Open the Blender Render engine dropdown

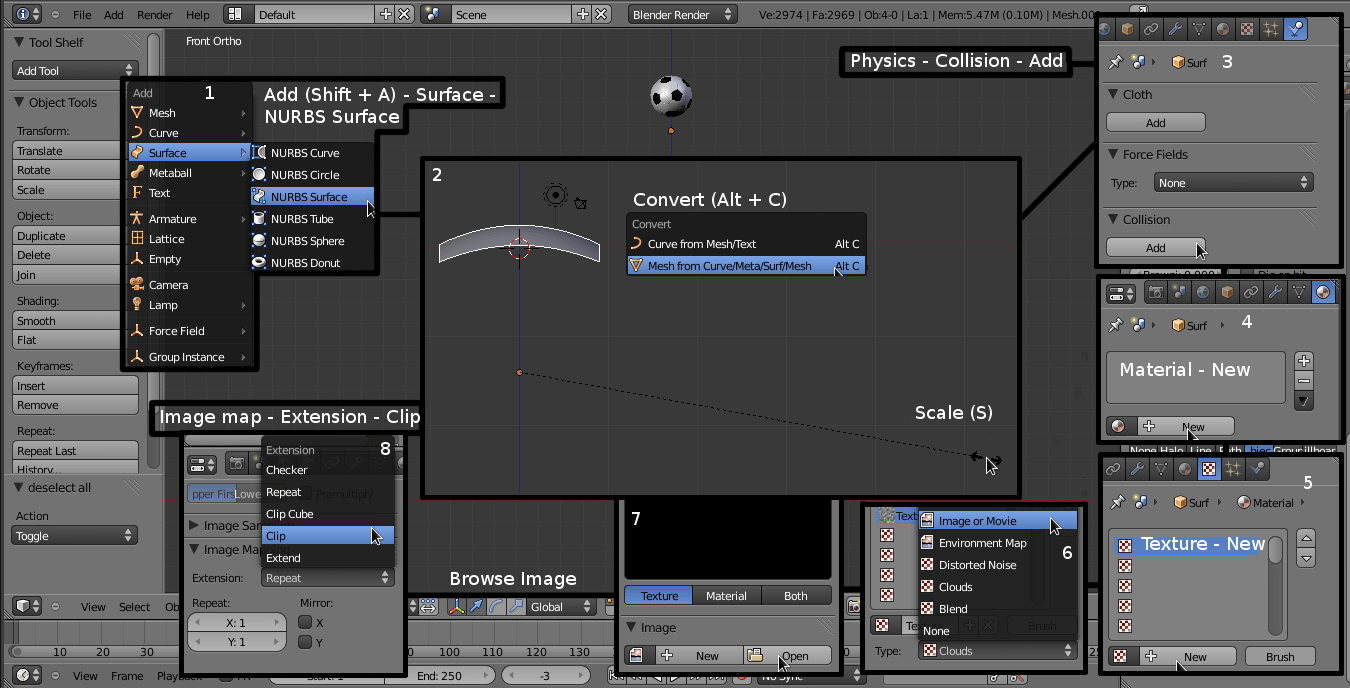(x=683, y=15)
